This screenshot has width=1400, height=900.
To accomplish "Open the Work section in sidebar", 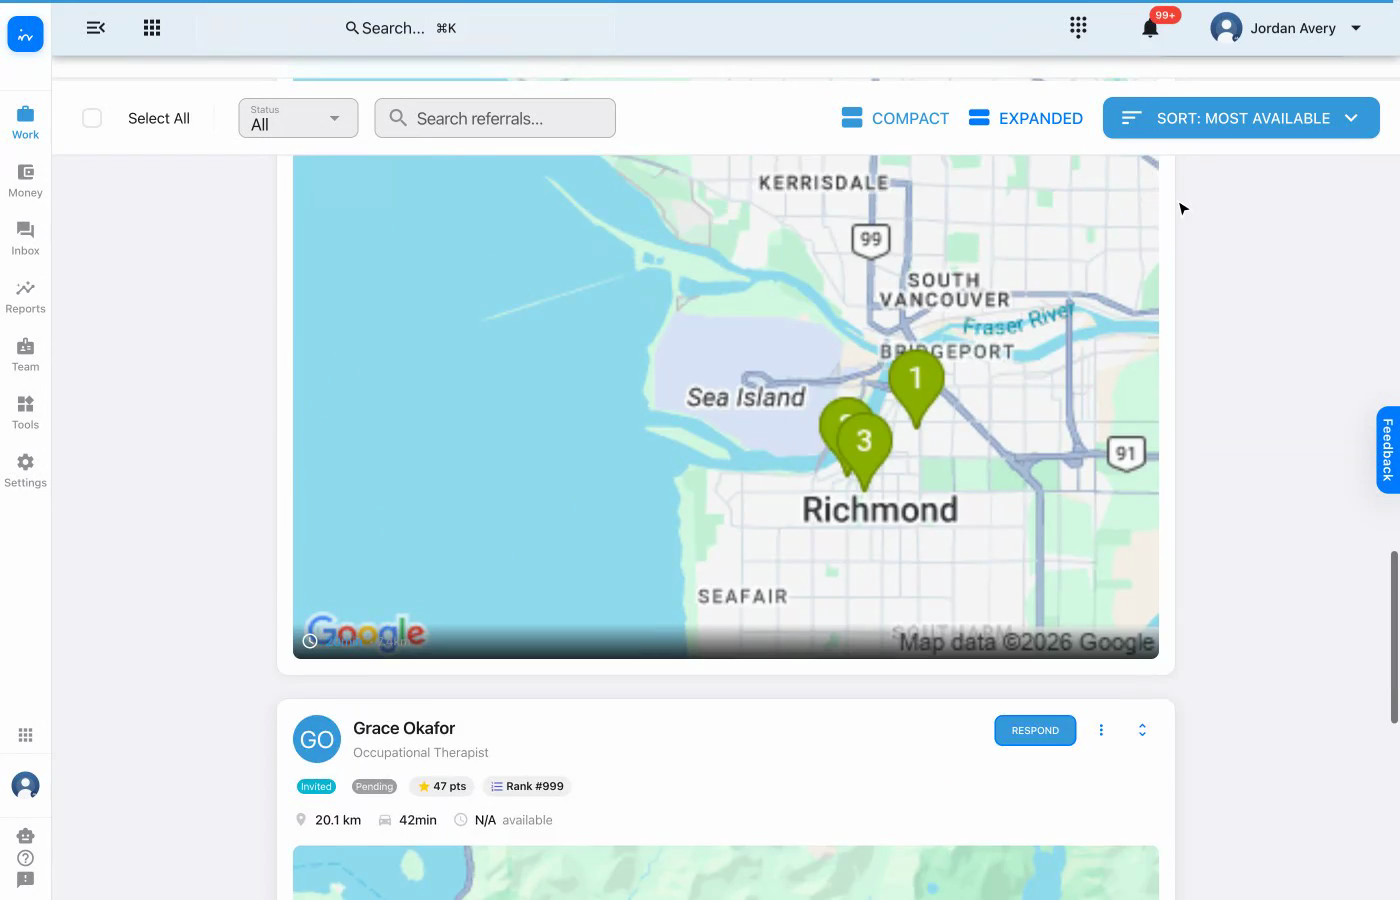I will click(25, 122).
